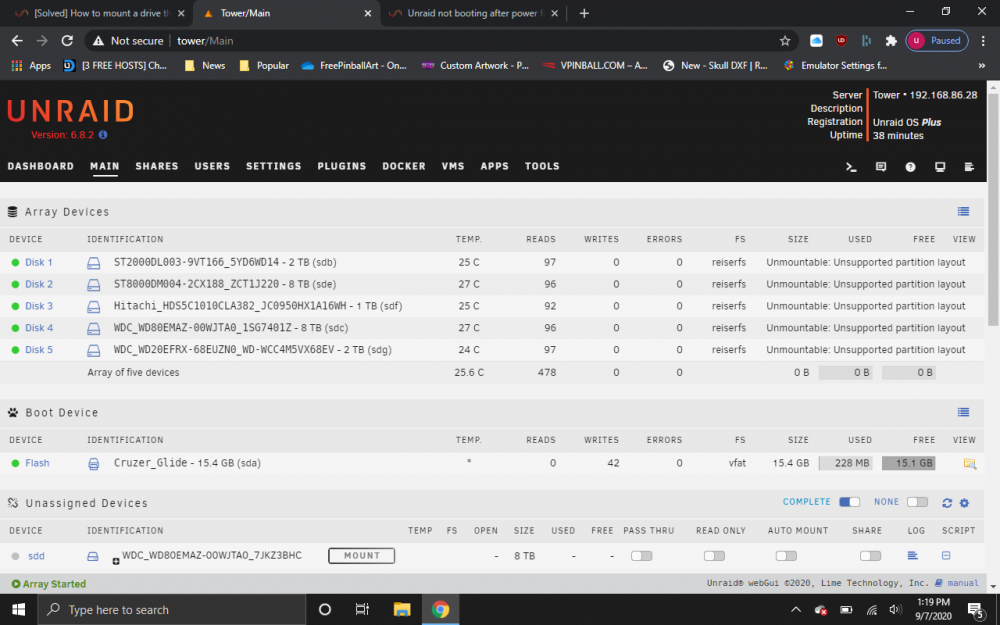Open the DASHBOARD menu

pos(41,166)
